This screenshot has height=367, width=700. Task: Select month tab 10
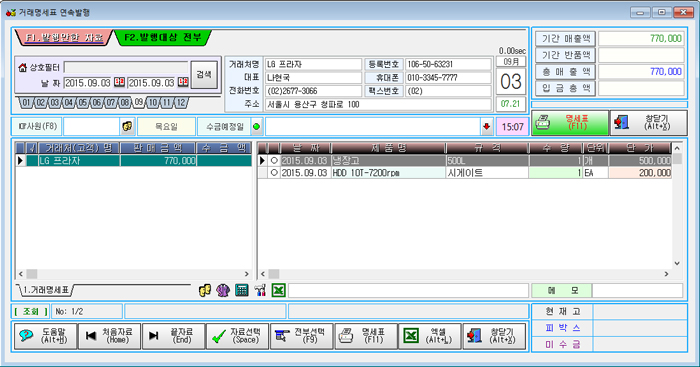coord(153,103)
